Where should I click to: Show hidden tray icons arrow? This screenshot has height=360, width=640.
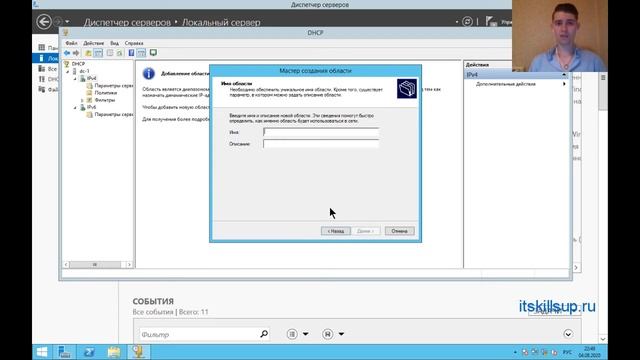515,352
